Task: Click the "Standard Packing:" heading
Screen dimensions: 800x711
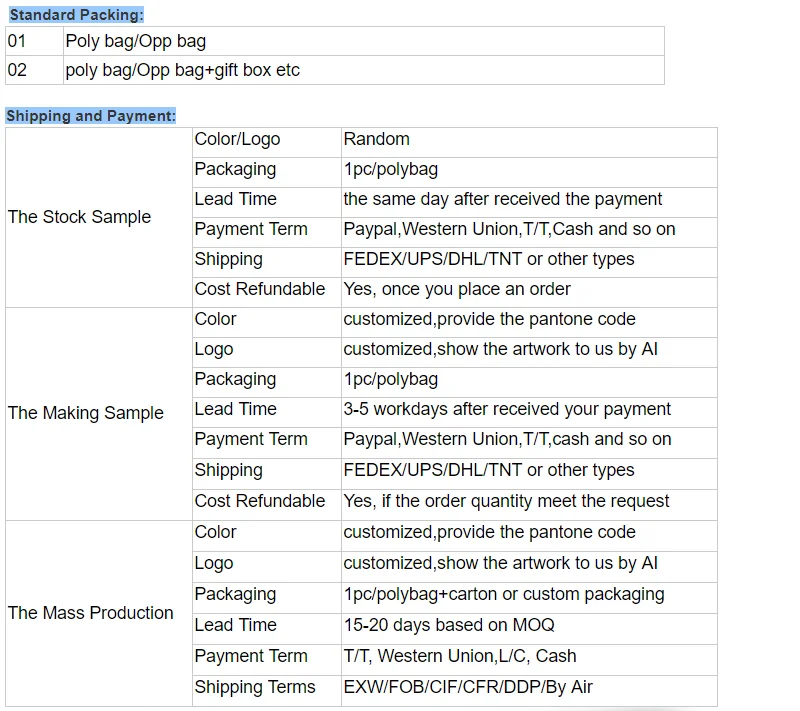Action: [76, 15]
